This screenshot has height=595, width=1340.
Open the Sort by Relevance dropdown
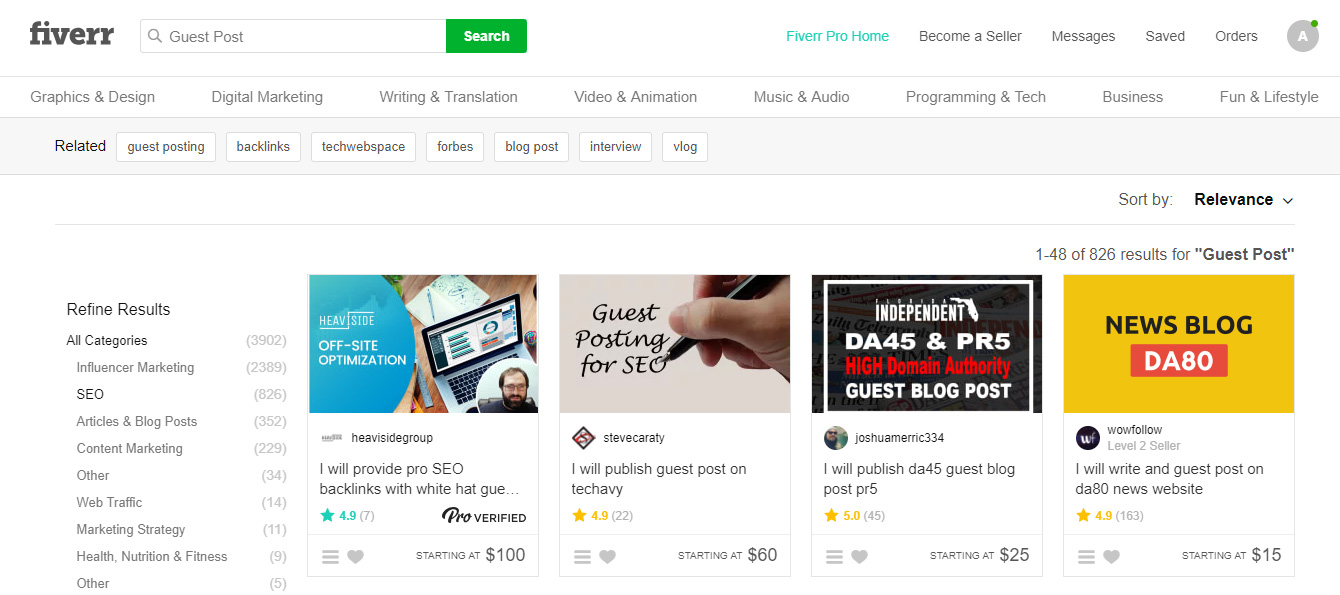click(1243, 199)
